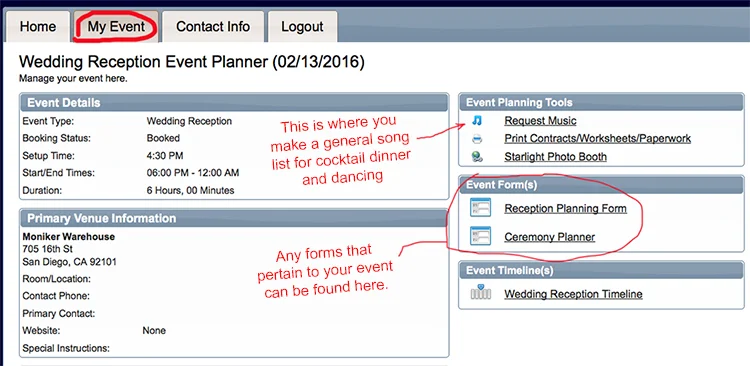This screenshot has width=750, height=366.
Task: Click the 'Start/End Times:' label
Action: (x=58, y=173)
